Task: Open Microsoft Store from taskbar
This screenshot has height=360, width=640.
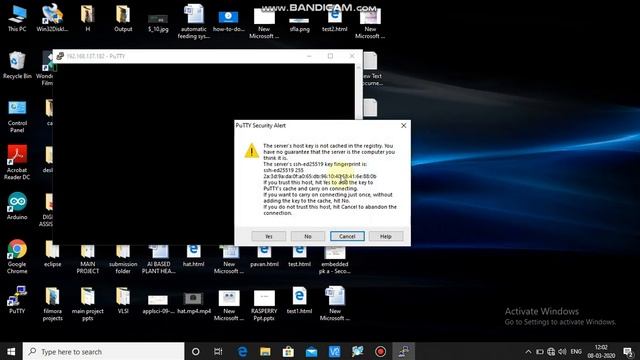Action: (x=288, y=351)
